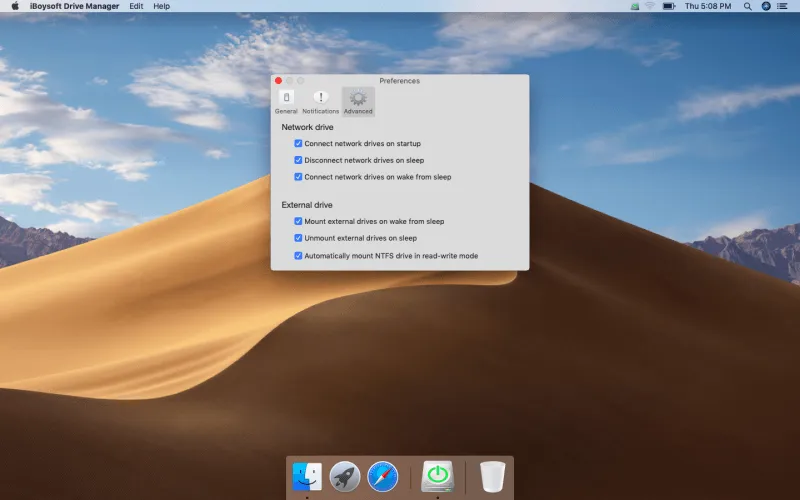Click the External drive section heading
The width and height of the screenshot is (800, 500).
(x=307, y=205)
